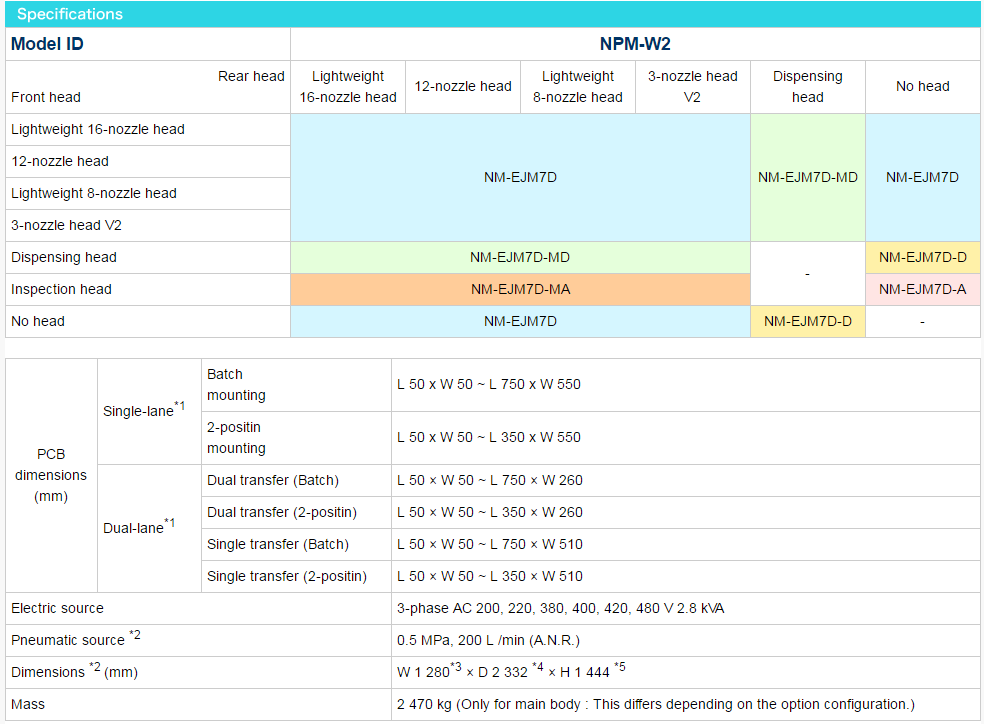984x724 pixels.
Task: Click the Pneumatic source label
Action: 75,639
